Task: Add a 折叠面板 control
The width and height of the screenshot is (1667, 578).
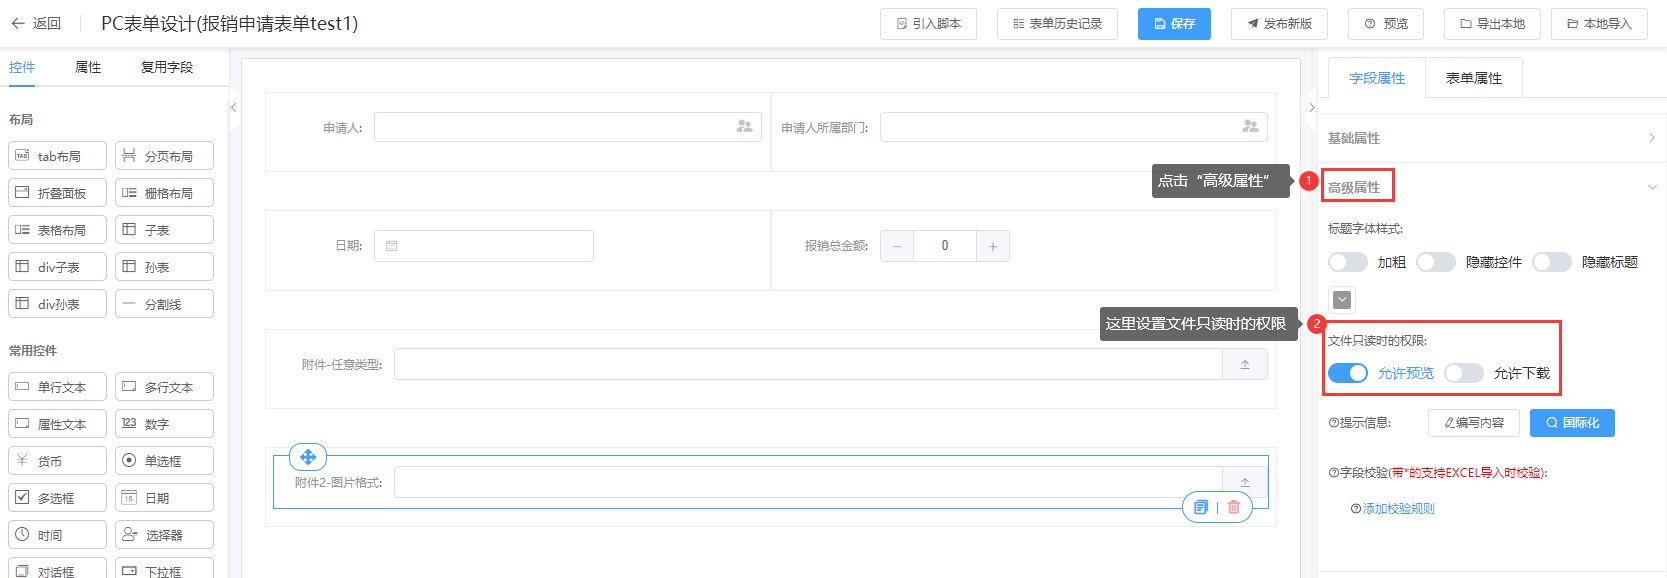Action: pyautogui.click(x=57, y=193)
